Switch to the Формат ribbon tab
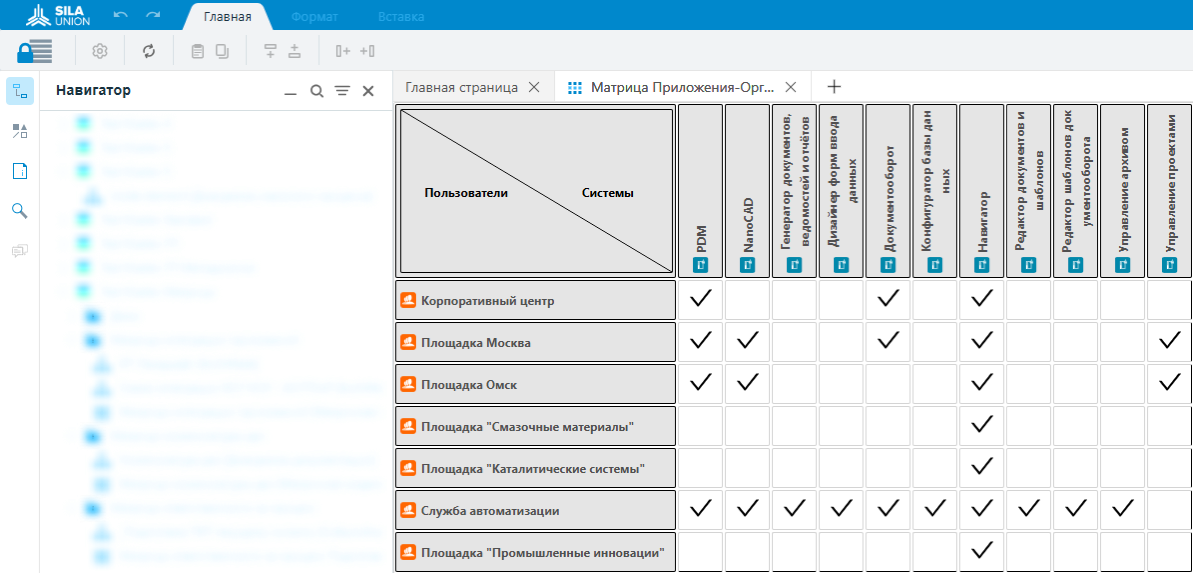Viewport: 1193px width, 573px height. tap(314, 17)
